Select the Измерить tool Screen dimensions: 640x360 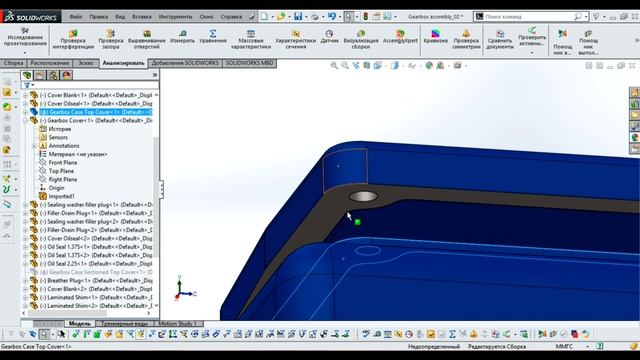click(182, 36)
